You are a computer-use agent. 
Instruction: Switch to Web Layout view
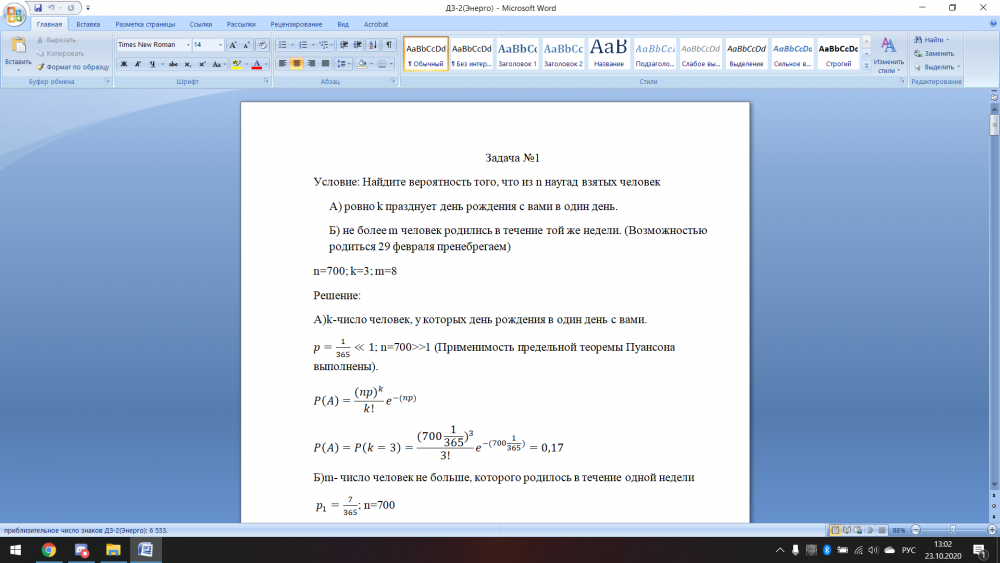858,530
